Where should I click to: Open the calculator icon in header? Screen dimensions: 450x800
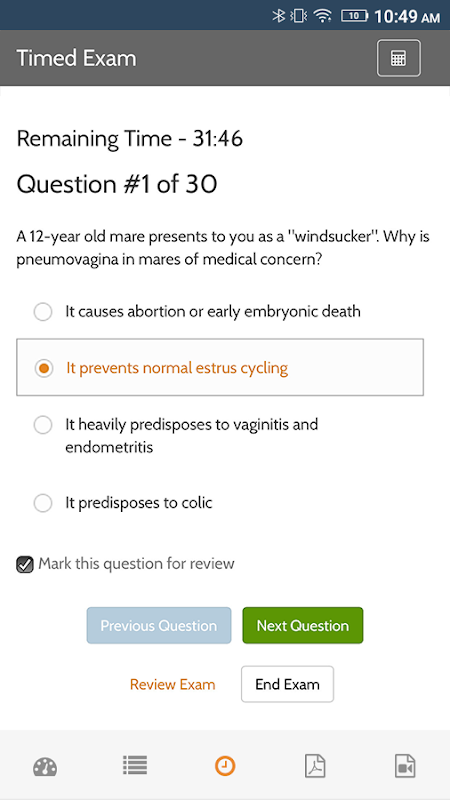398,58
